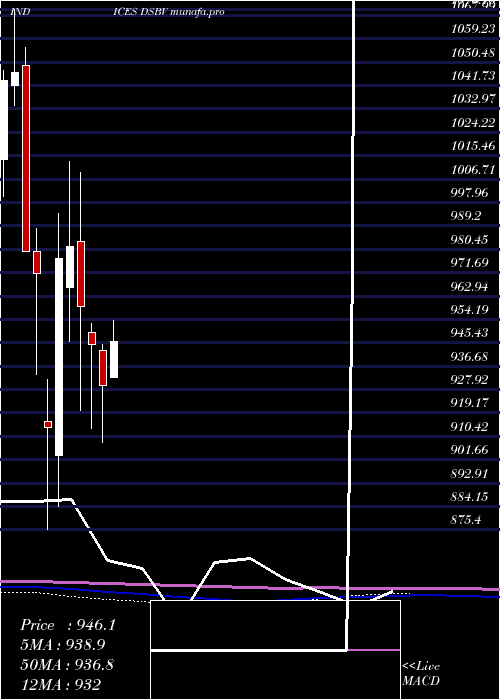Viewport: 500px width, 700px height.
Task: Click the tall white candlestick spanning 901 to 975
Action: 59,357
